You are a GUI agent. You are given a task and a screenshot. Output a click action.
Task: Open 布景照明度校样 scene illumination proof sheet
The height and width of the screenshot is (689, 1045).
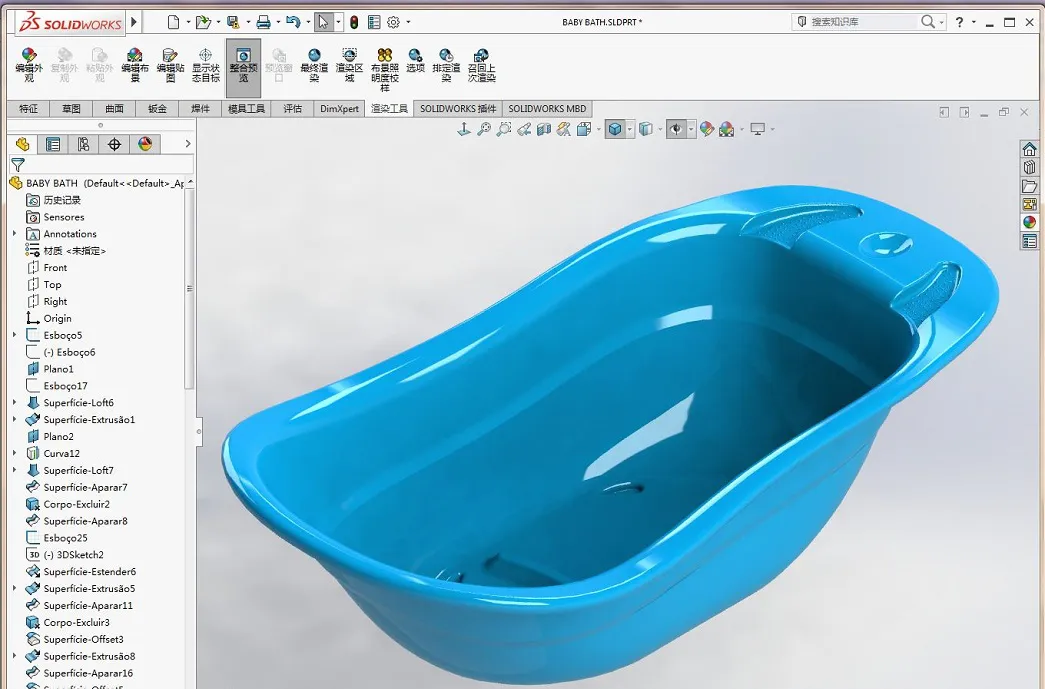coord(385,69)
